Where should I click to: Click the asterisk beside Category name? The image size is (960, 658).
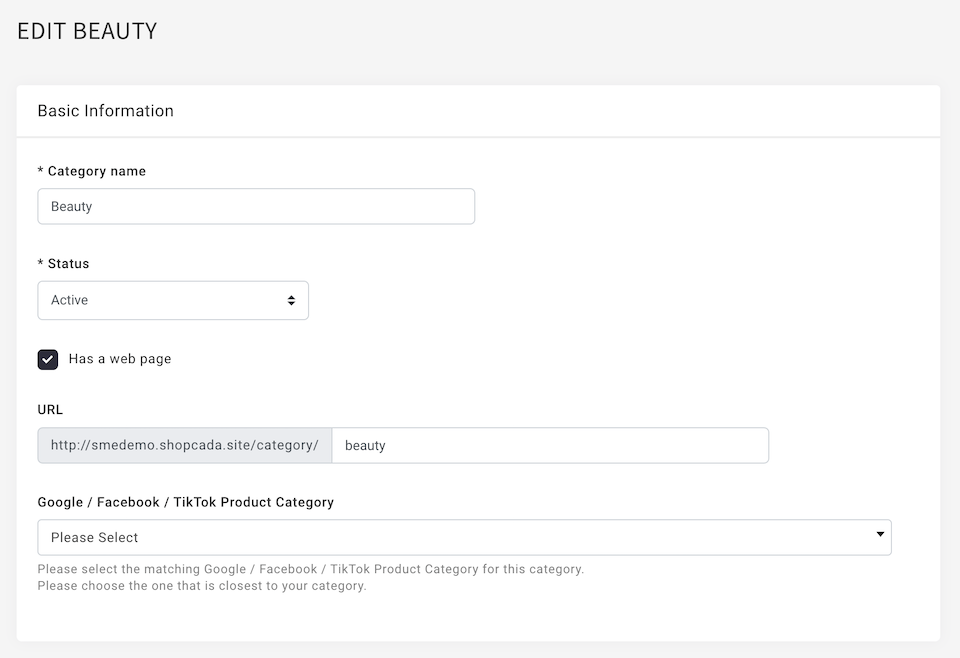(x=40, y=171)
